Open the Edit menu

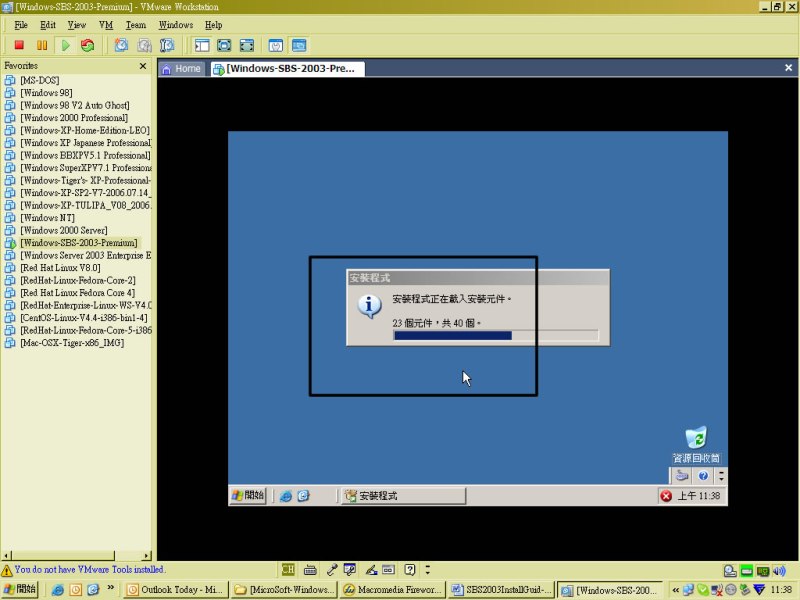(x=48, y=25)
